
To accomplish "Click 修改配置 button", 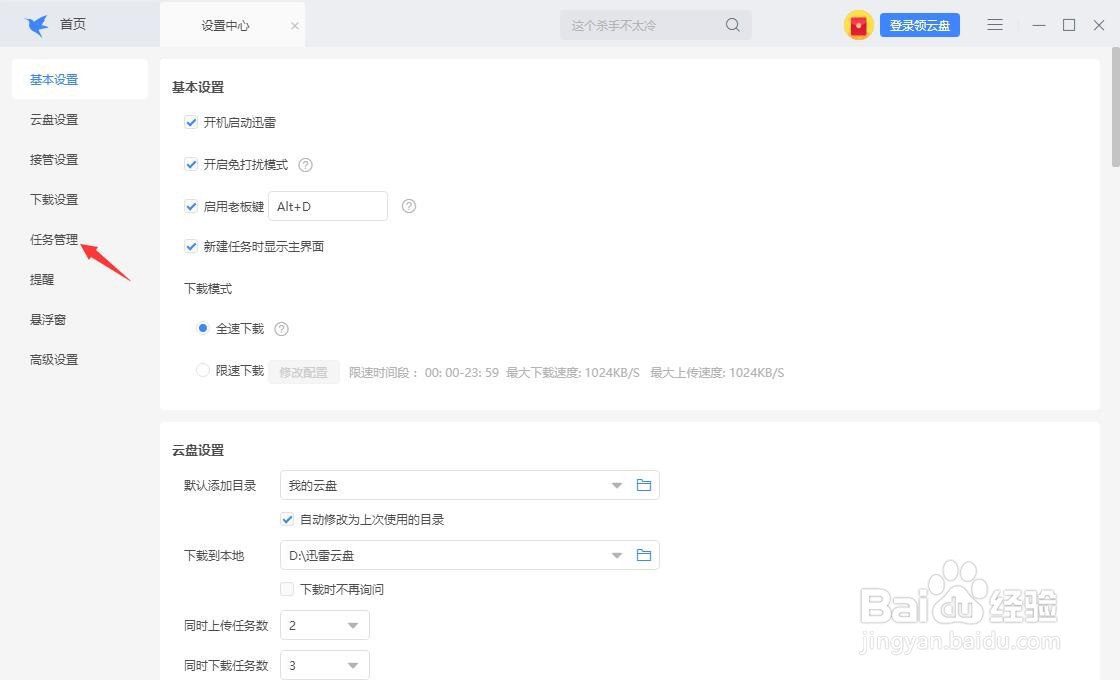I will tap(304, 372).
